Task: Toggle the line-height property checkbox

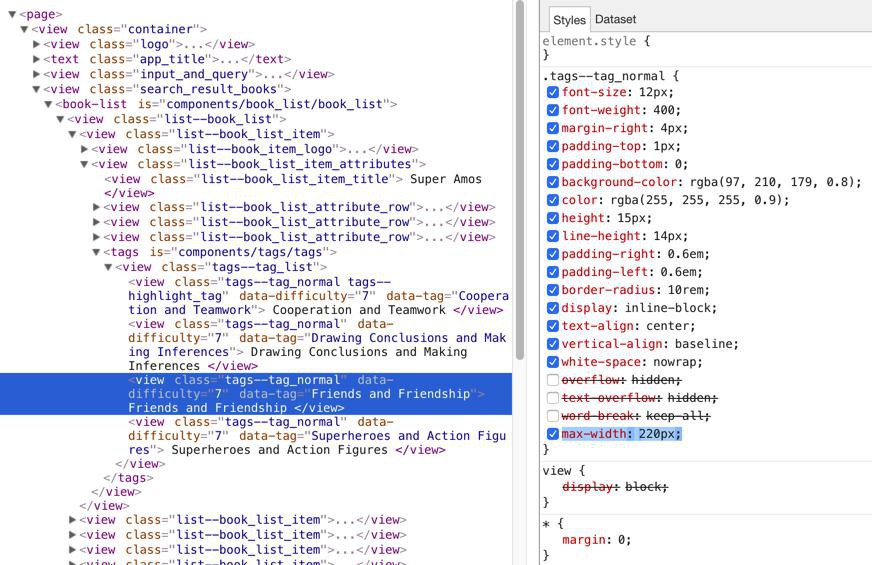Action: click(553, 236)
